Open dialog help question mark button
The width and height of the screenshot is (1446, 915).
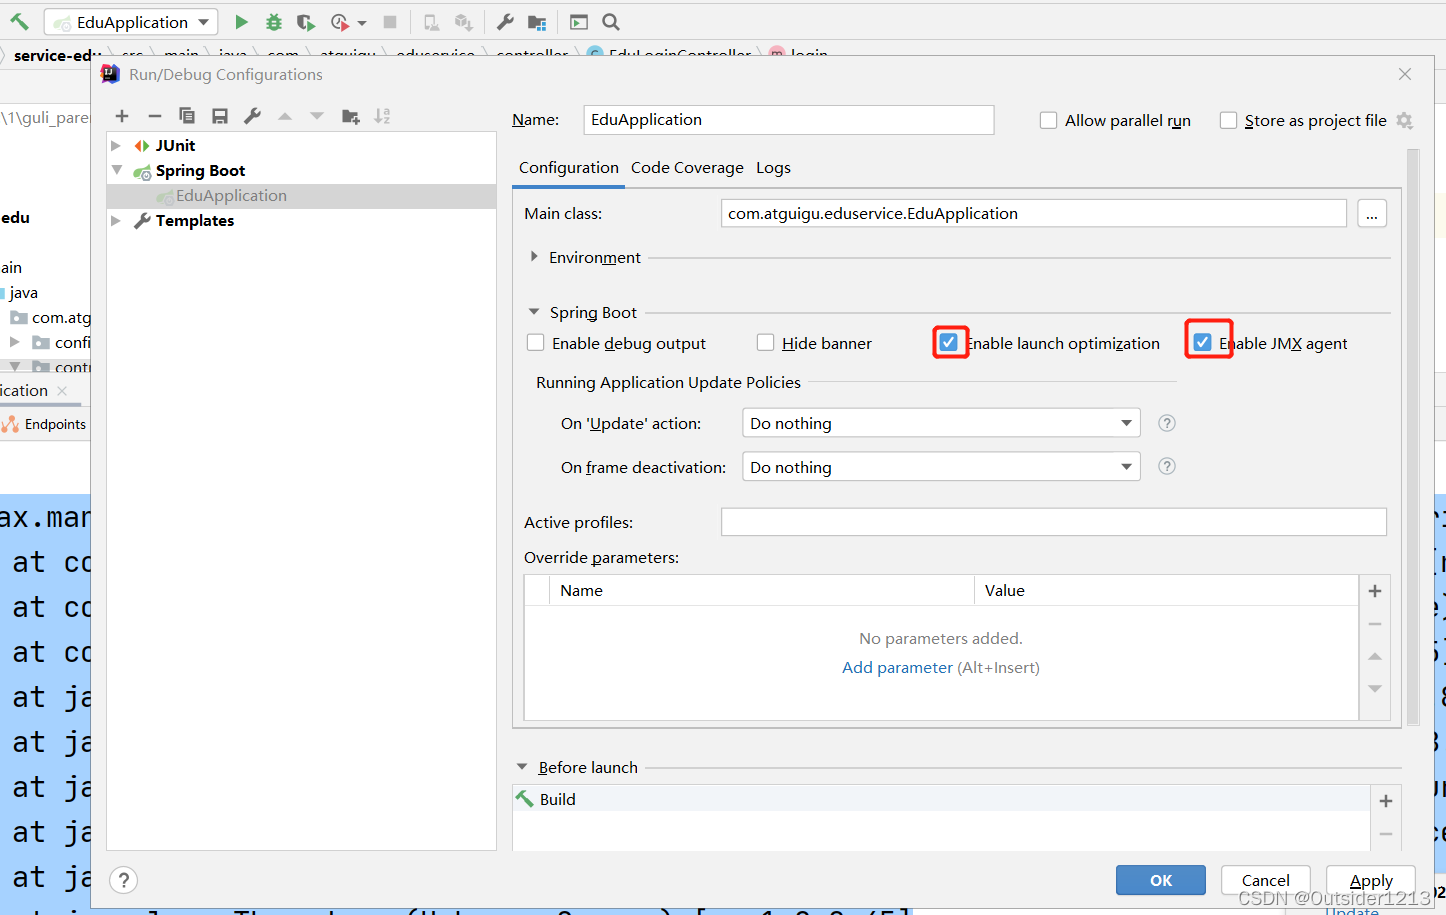point(123,880)
